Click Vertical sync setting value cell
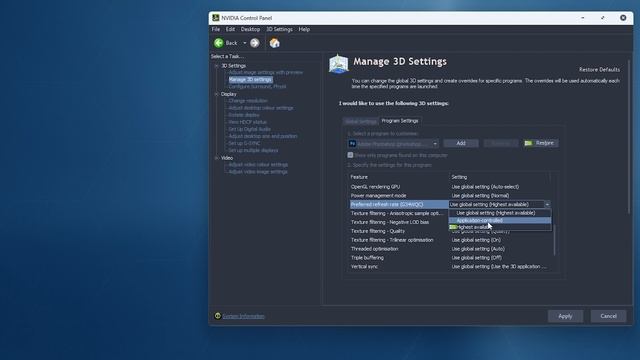Image resolution: width=640 pixels, height=360 pixels. pos(499,267)
